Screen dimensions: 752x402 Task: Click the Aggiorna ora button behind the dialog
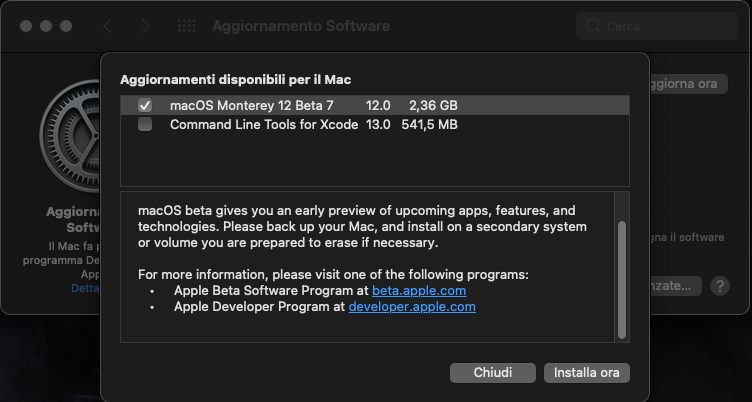(x=689, y=84)
